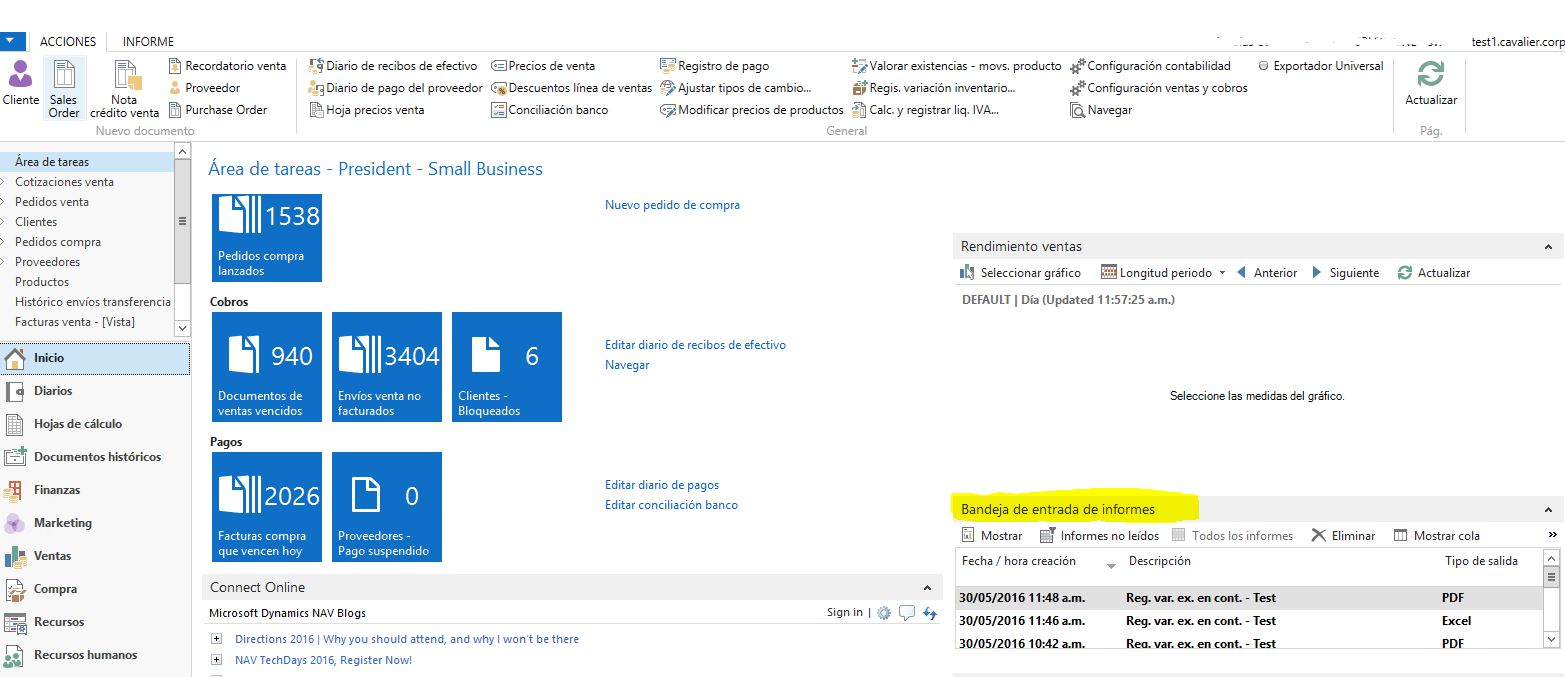This screenshot has width=1565, height=677.
Task: Enable the Informes no leídos filter
Action: (x=1103, y=535)
